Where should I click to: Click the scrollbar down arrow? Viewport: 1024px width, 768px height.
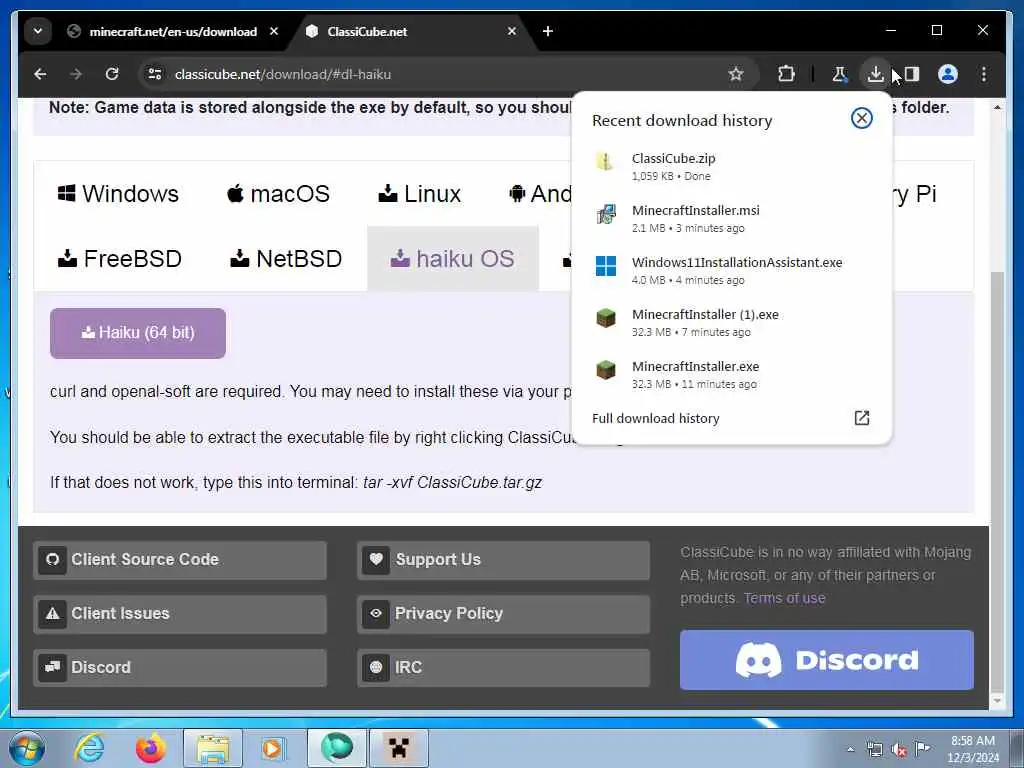pos(997,701)
